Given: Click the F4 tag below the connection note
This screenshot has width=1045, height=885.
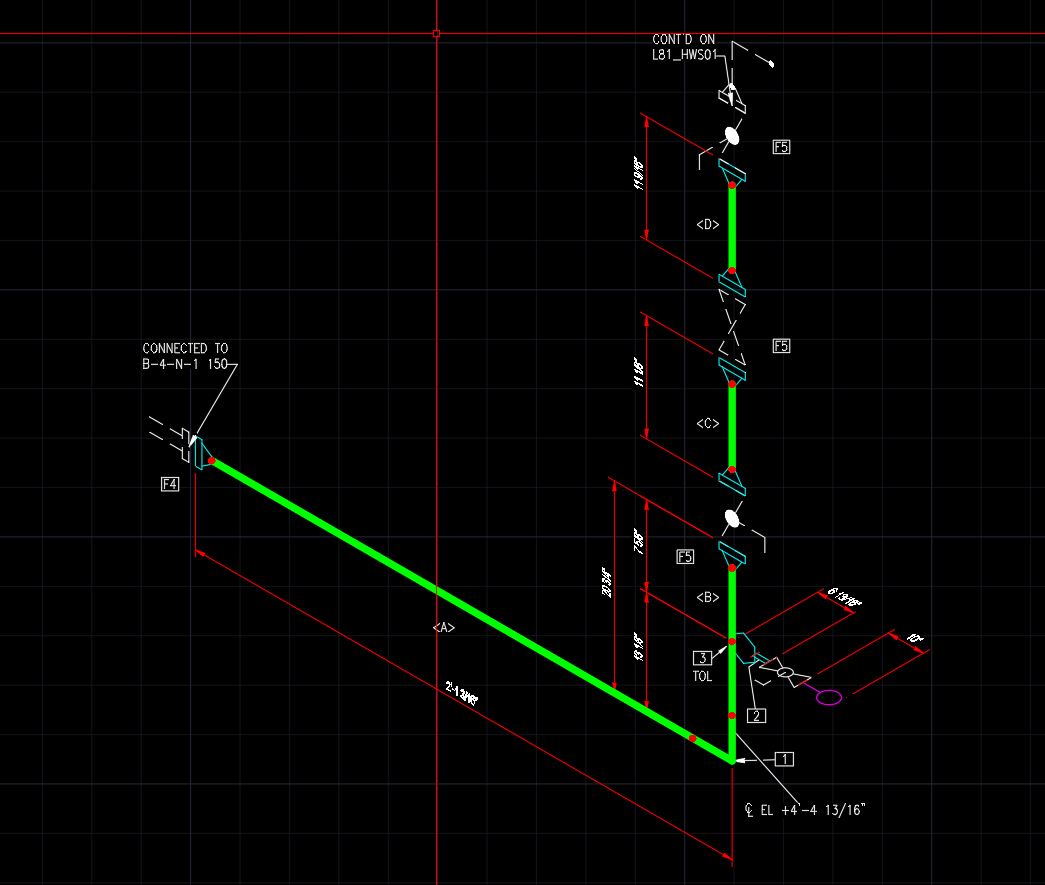Looking at the screenshot, I should [170, 483].
